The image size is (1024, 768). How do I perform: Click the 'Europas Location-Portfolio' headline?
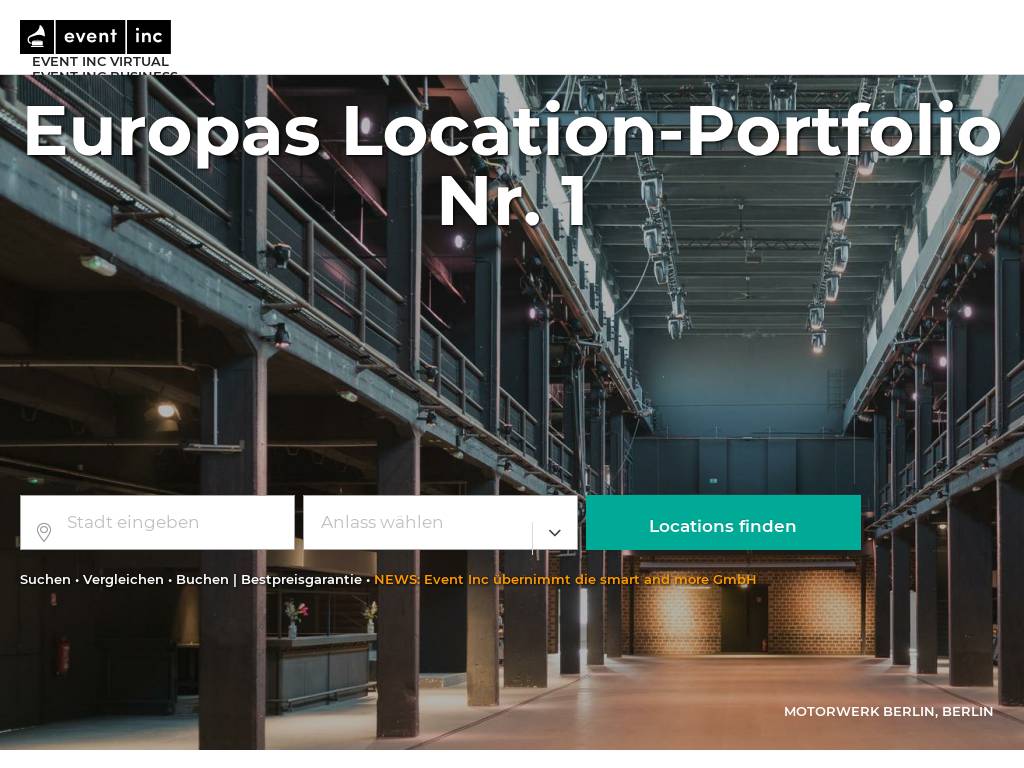pos(512,130)
